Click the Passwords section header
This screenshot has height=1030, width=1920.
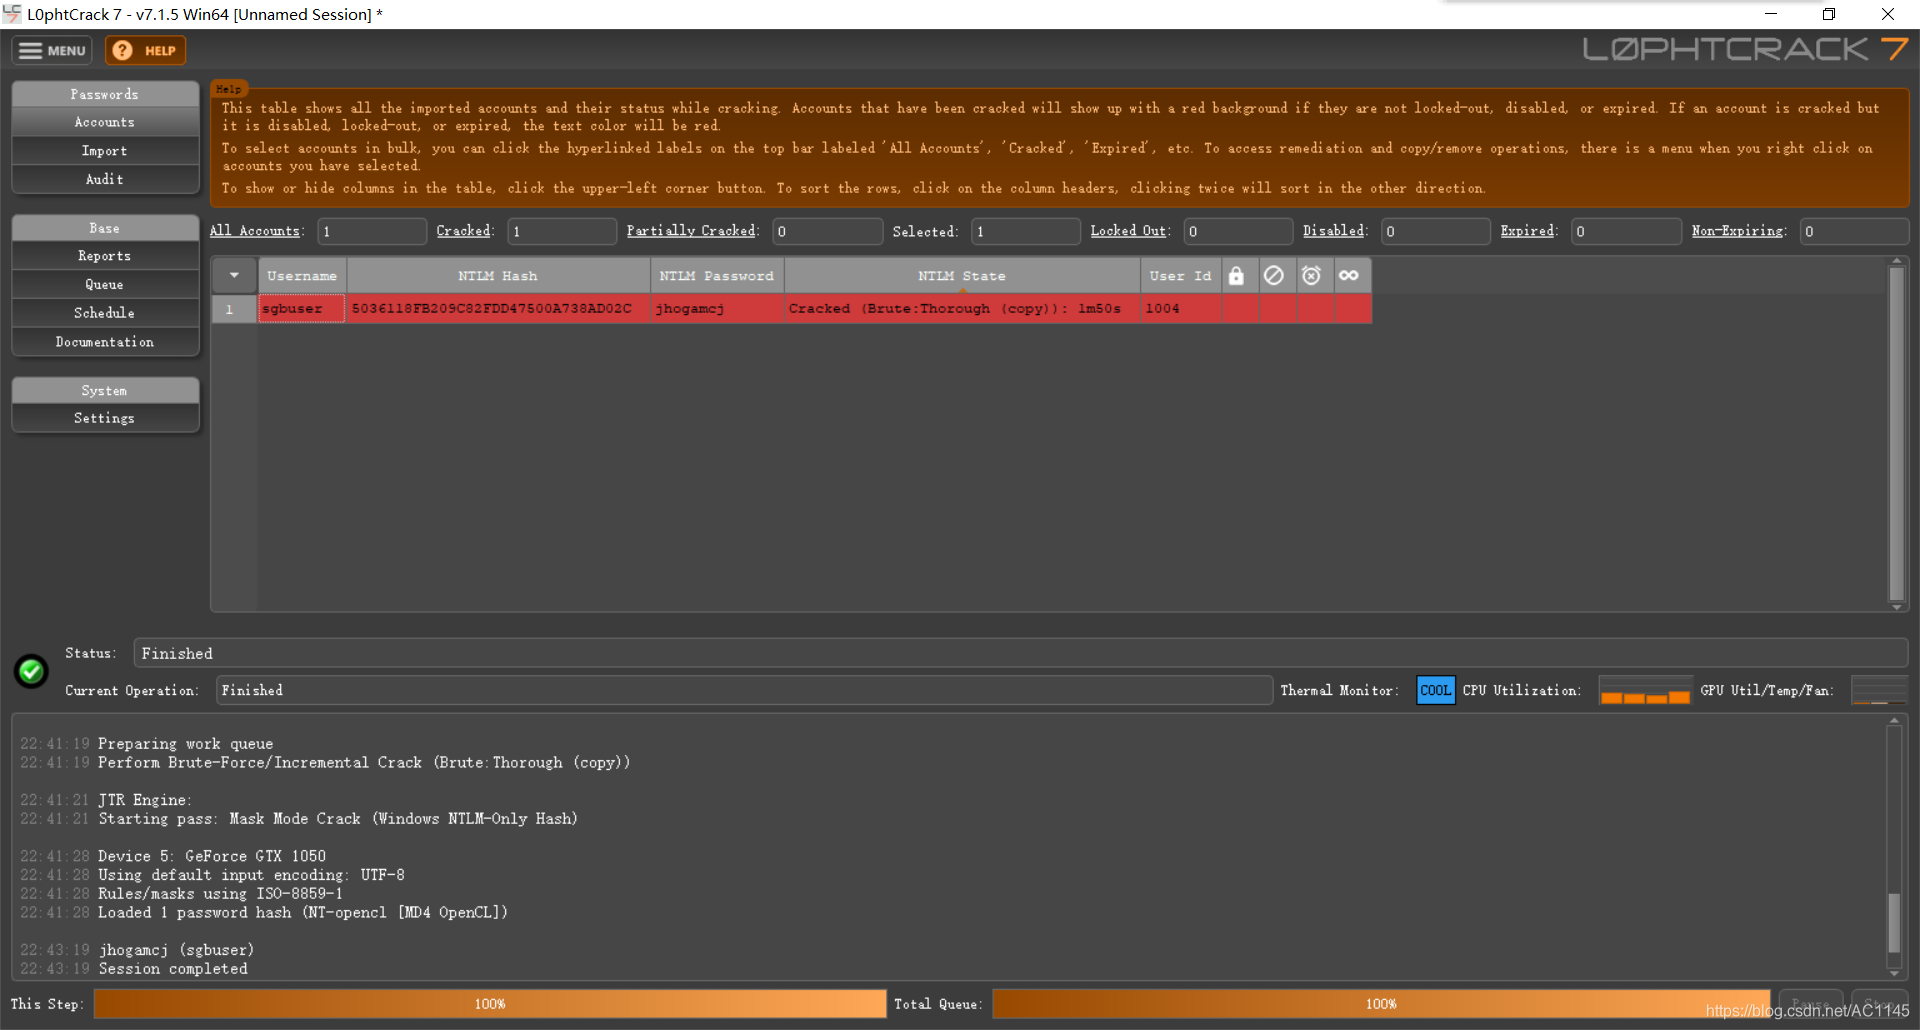(x=105, y=94)
